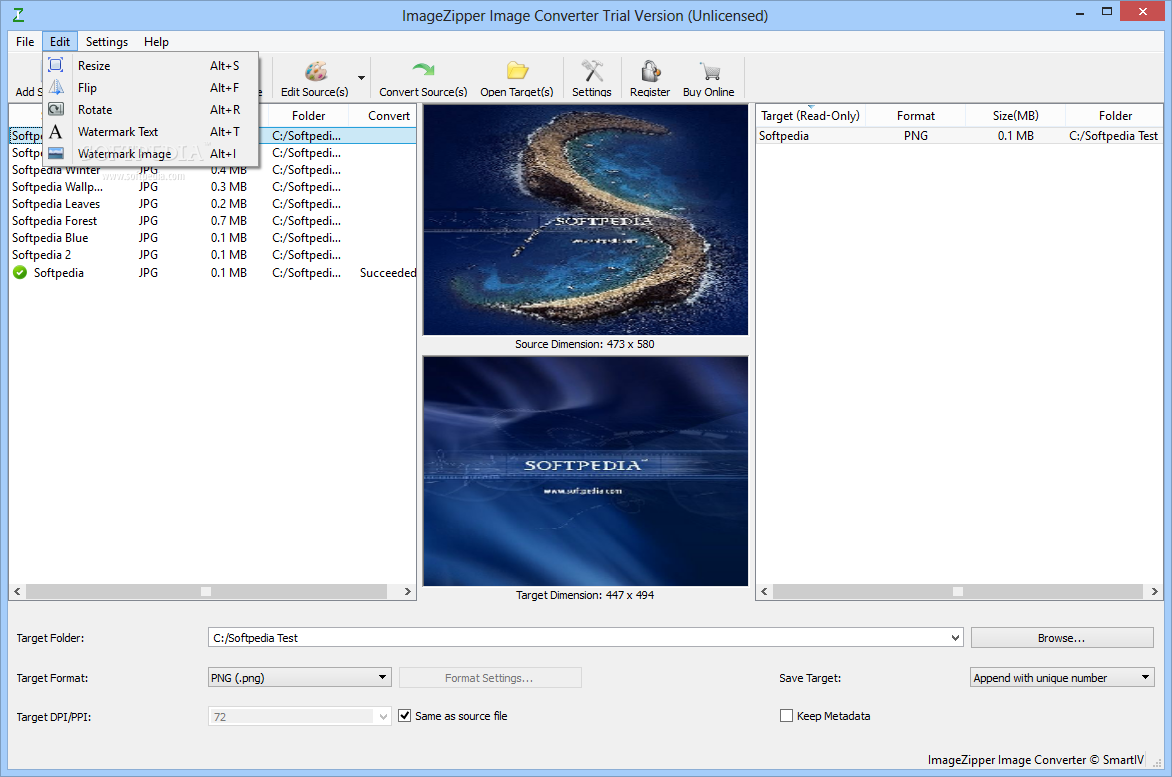Click the 0.7 MB size cell
The image size is (1172, 777).
pyautogui.click(x=229, y=221)
